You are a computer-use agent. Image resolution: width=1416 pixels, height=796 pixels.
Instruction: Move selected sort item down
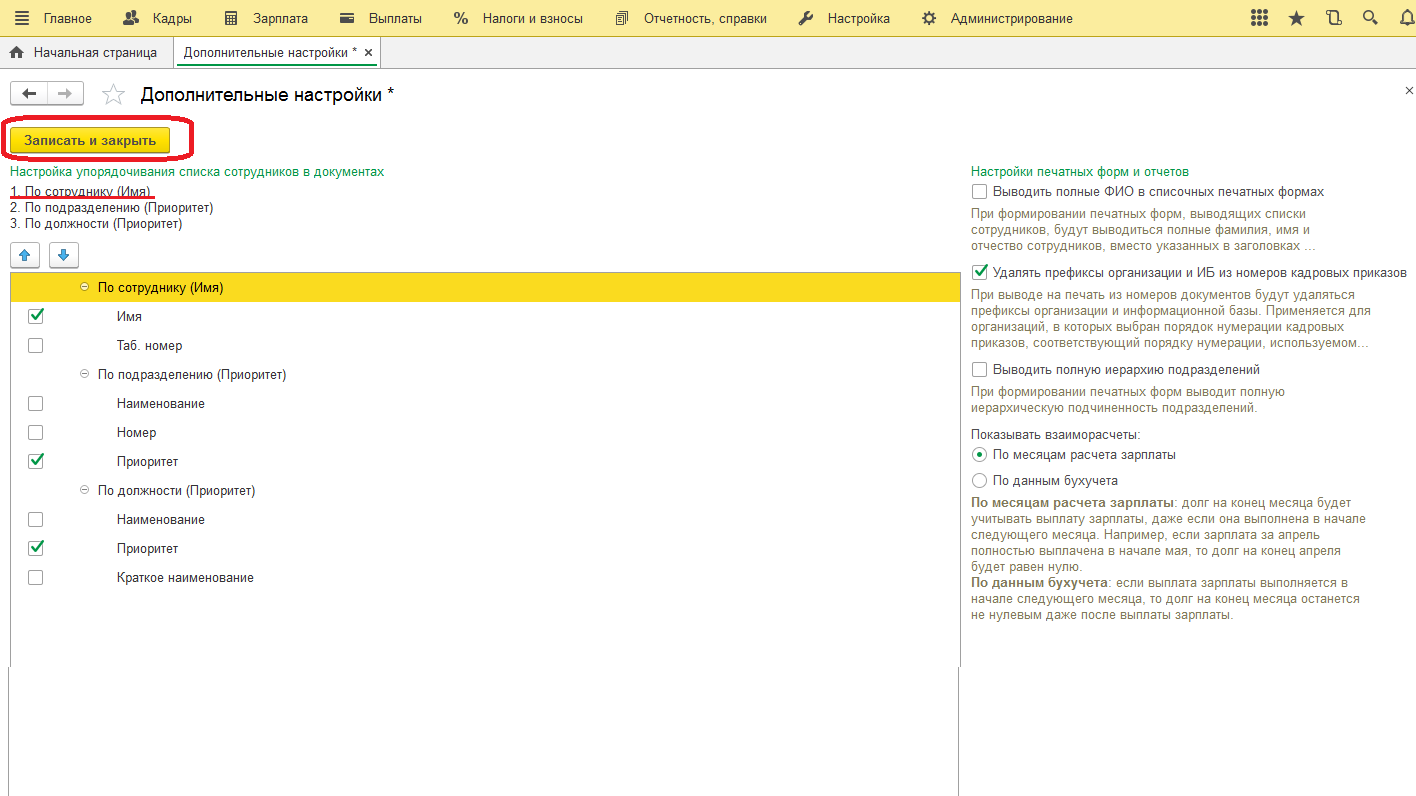click(x=63, y=254)
